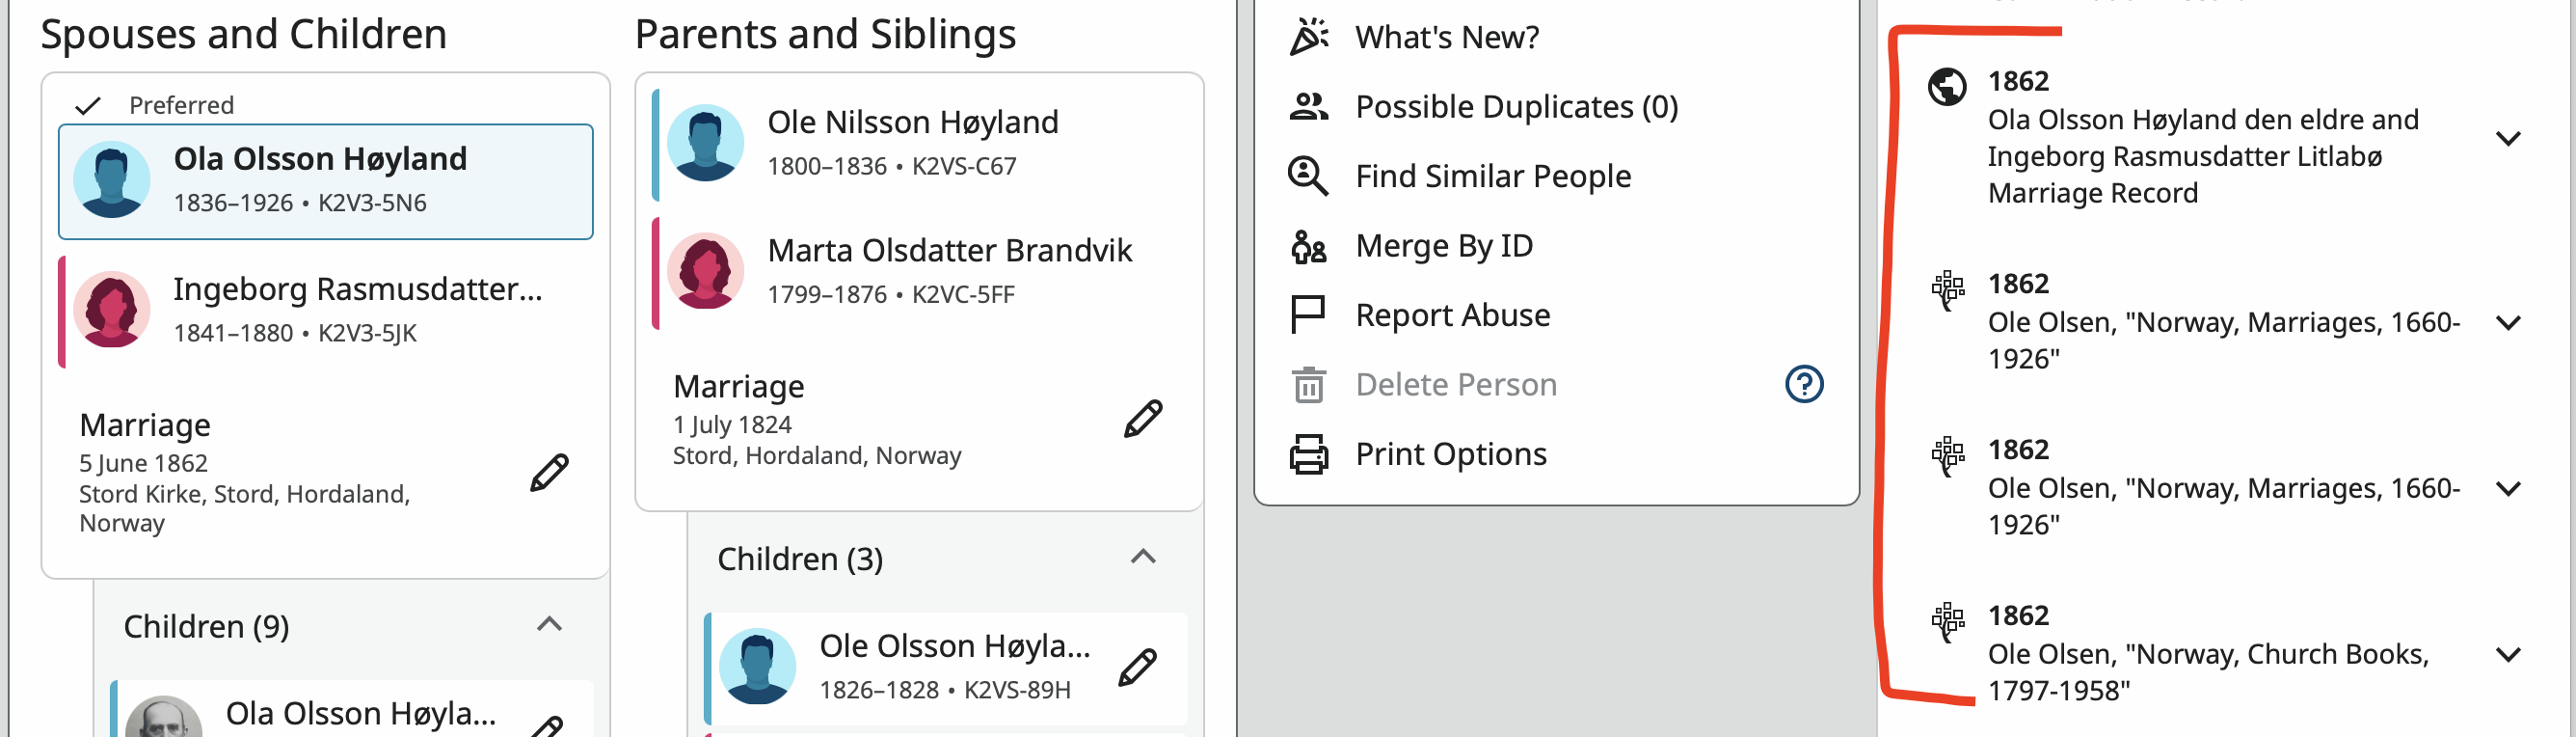Select Possible Duplicates (0) menu item

click(1516, 107)
